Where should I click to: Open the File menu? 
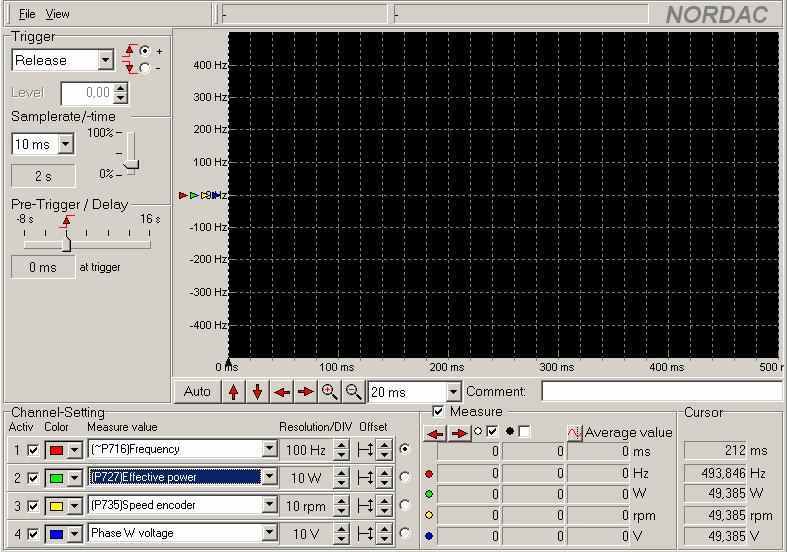pyautogui.click(x=27, y=14)
